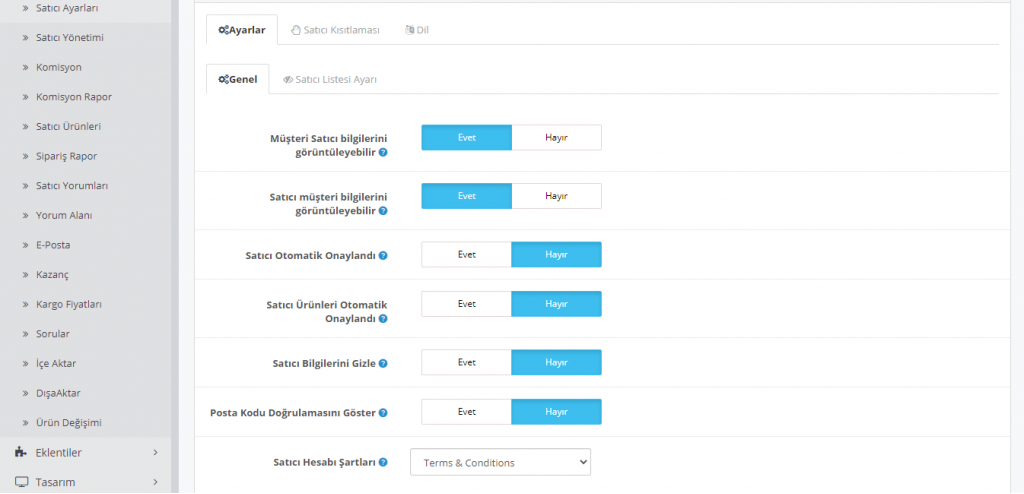The height and width of the screenshot is (494, 1024).
Task: Go to Komisyon Rapor in sidebar
Action: [72, 97]
